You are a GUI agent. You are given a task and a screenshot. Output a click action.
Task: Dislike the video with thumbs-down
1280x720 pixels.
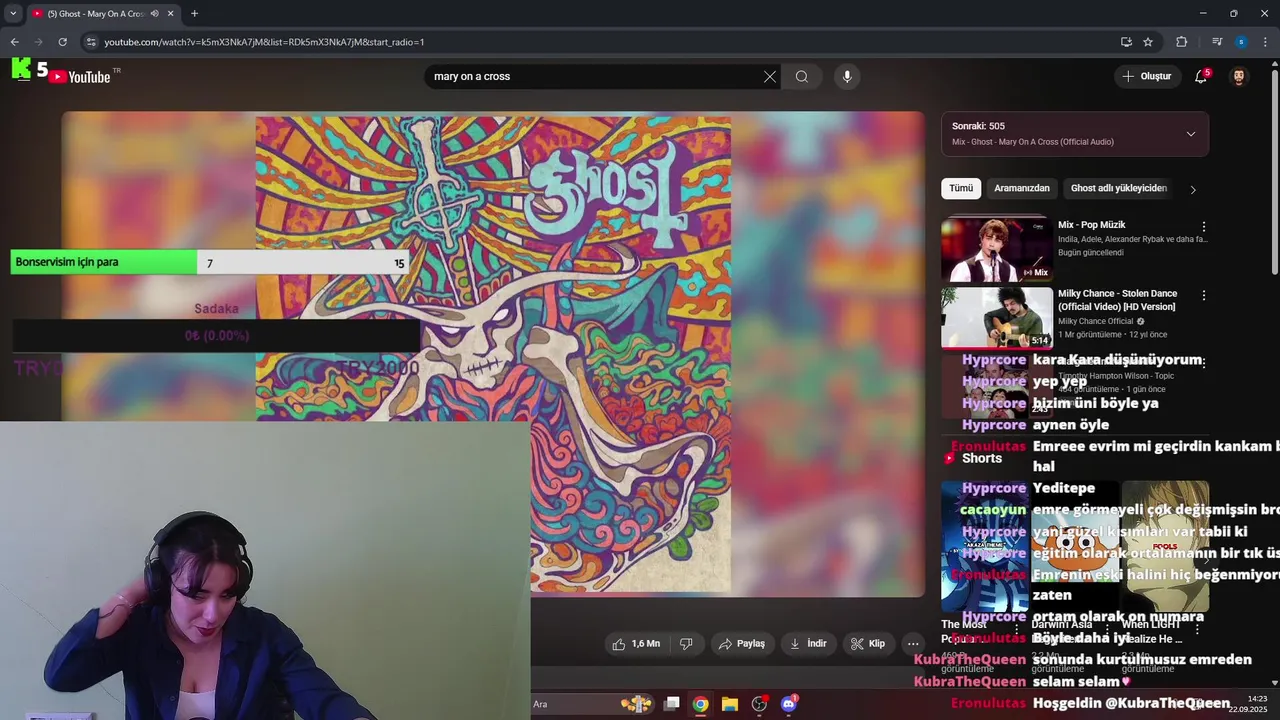(x=686, y=644)
